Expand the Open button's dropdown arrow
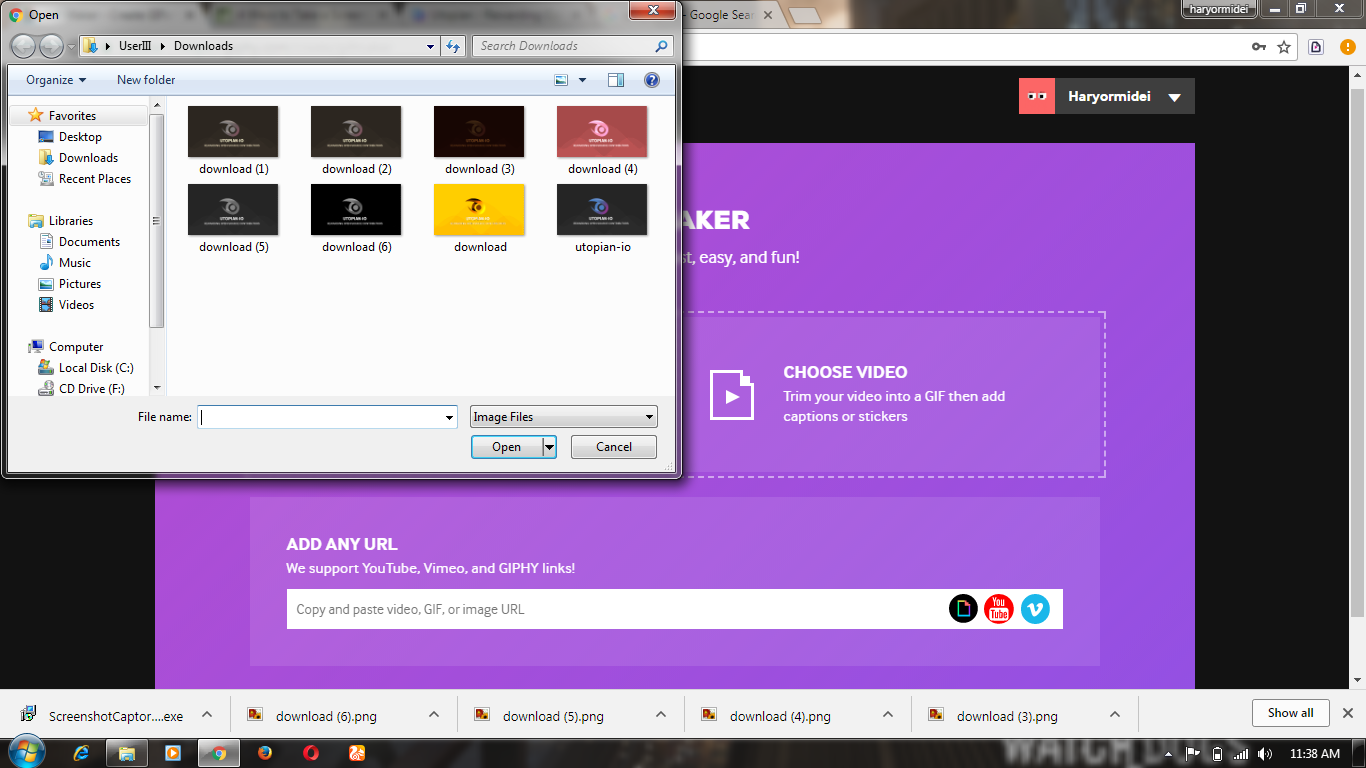1366x768 pixels. pos(548,447)
